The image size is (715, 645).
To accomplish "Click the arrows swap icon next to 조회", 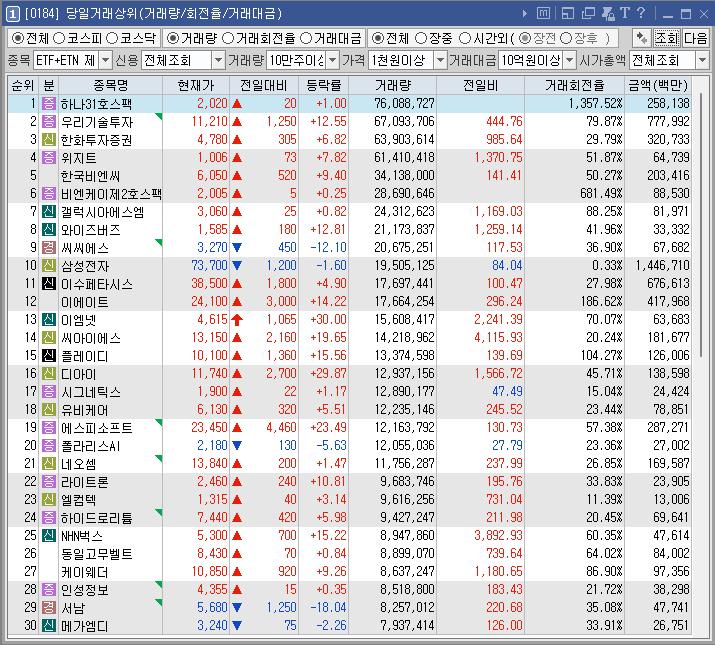I will point(641,38).
